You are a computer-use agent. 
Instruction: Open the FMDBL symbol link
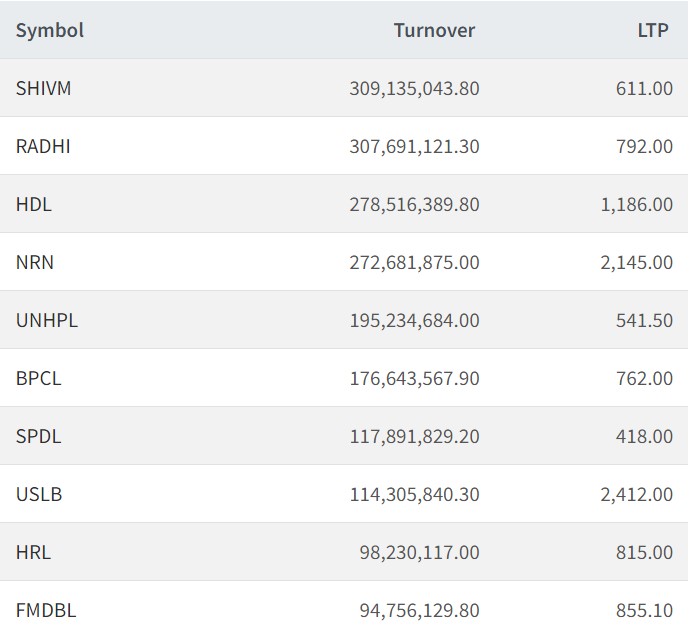46,610
